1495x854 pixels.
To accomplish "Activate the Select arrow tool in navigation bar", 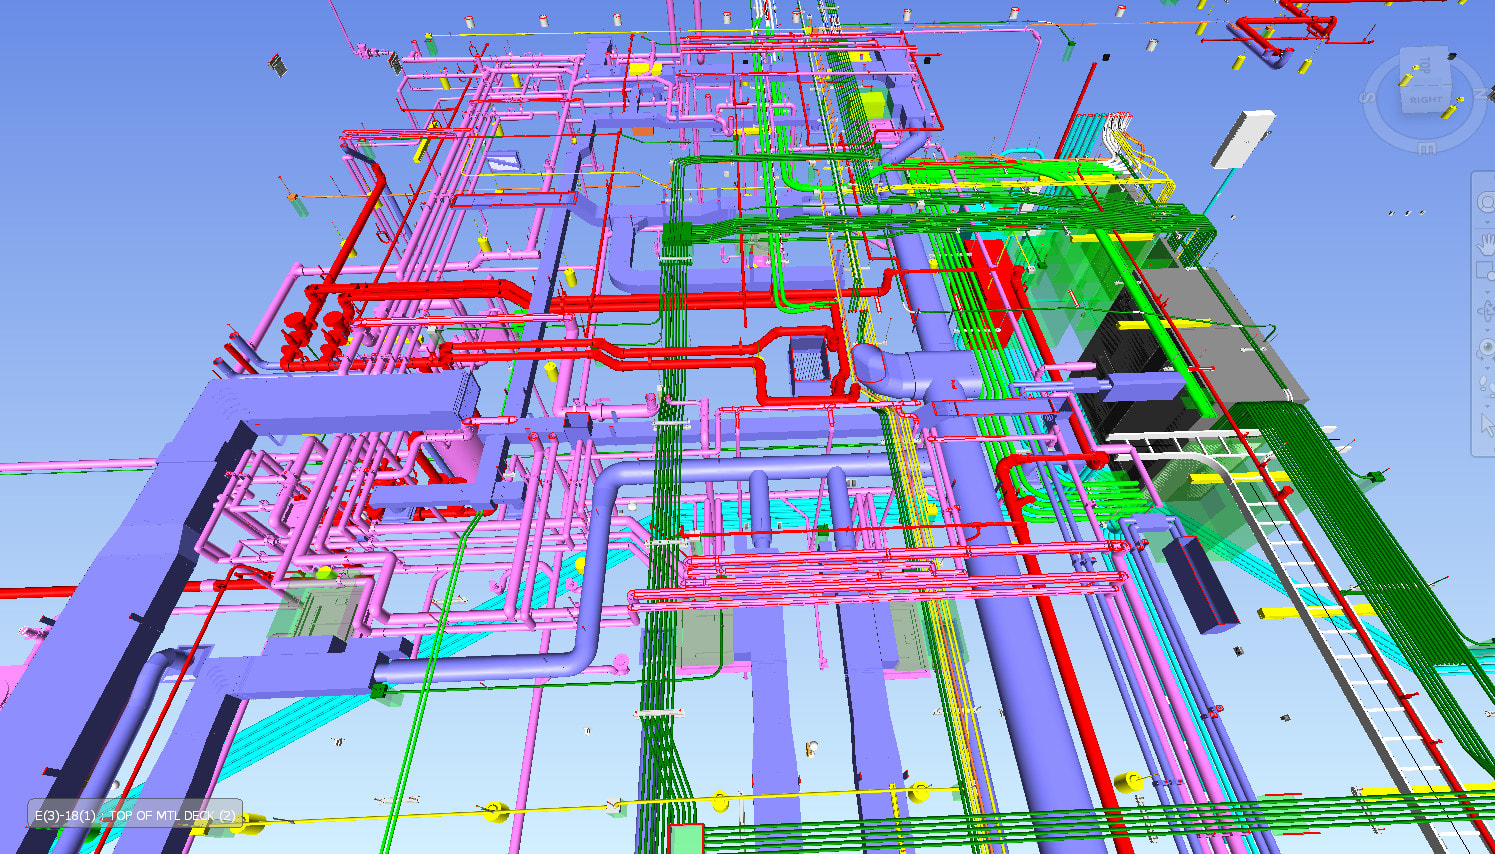I will [x=1488, y=424].
